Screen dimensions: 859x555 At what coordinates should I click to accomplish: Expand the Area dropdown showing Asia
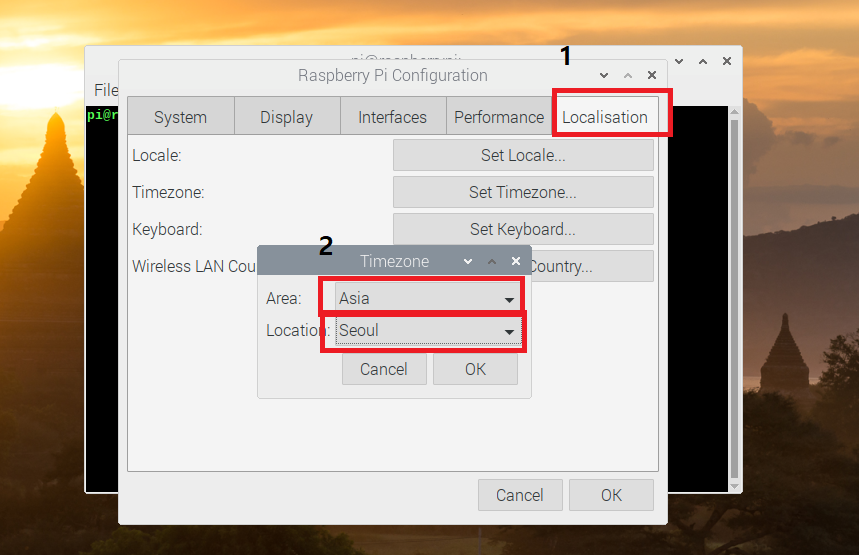click(428, 298)
